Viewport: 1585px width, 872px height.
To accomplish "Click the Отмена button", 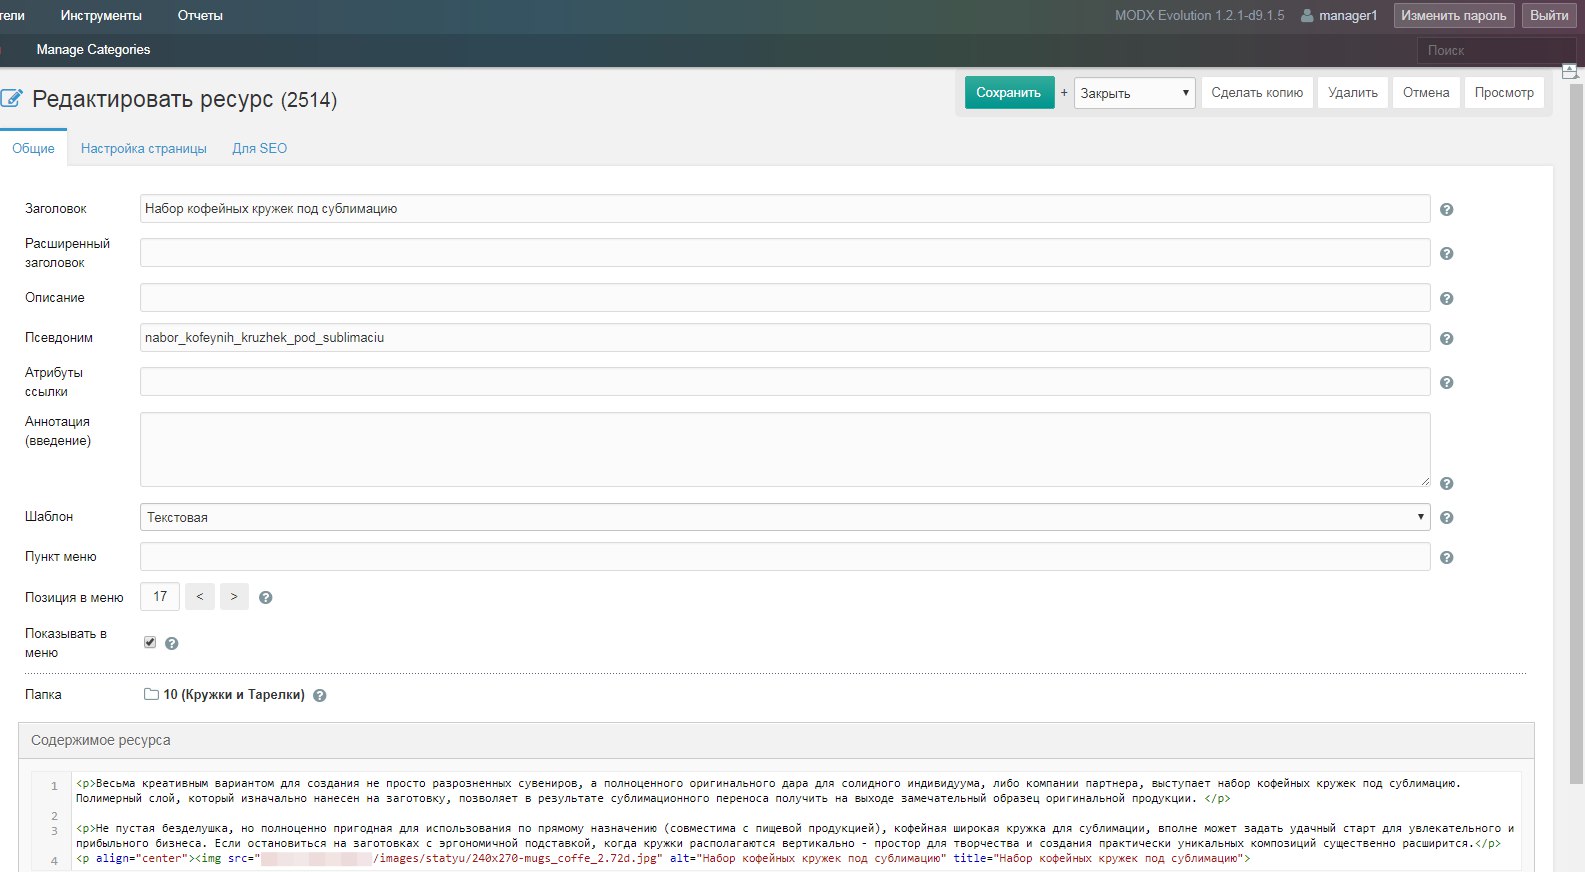I will [x=1426, y=93].
